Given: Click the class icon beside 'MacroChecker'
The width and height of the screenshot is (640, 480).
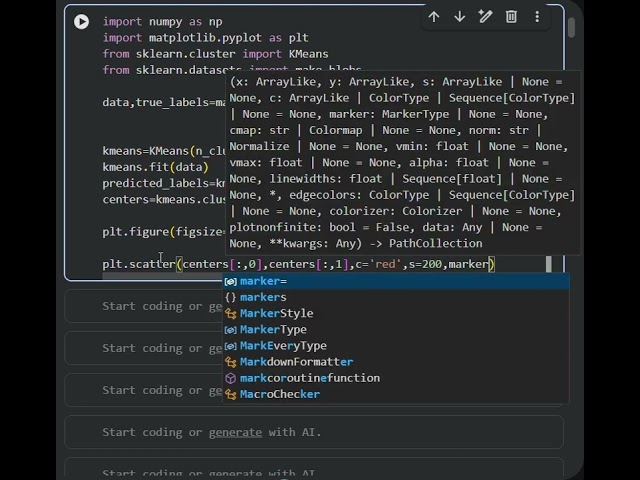Looking at the screenshot, I should pos(231,394).
